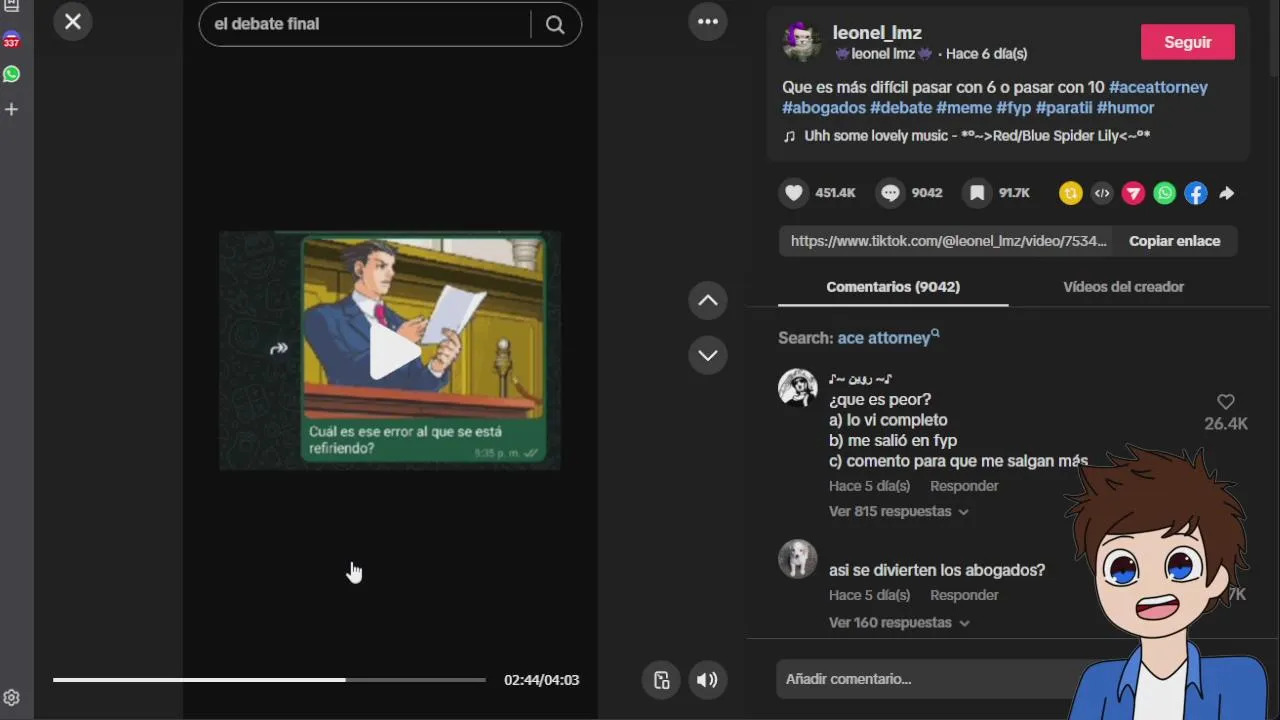Open the dog avatar commenter profile
The height and width of the screenshot is (720, 1280).
[798, 560]
